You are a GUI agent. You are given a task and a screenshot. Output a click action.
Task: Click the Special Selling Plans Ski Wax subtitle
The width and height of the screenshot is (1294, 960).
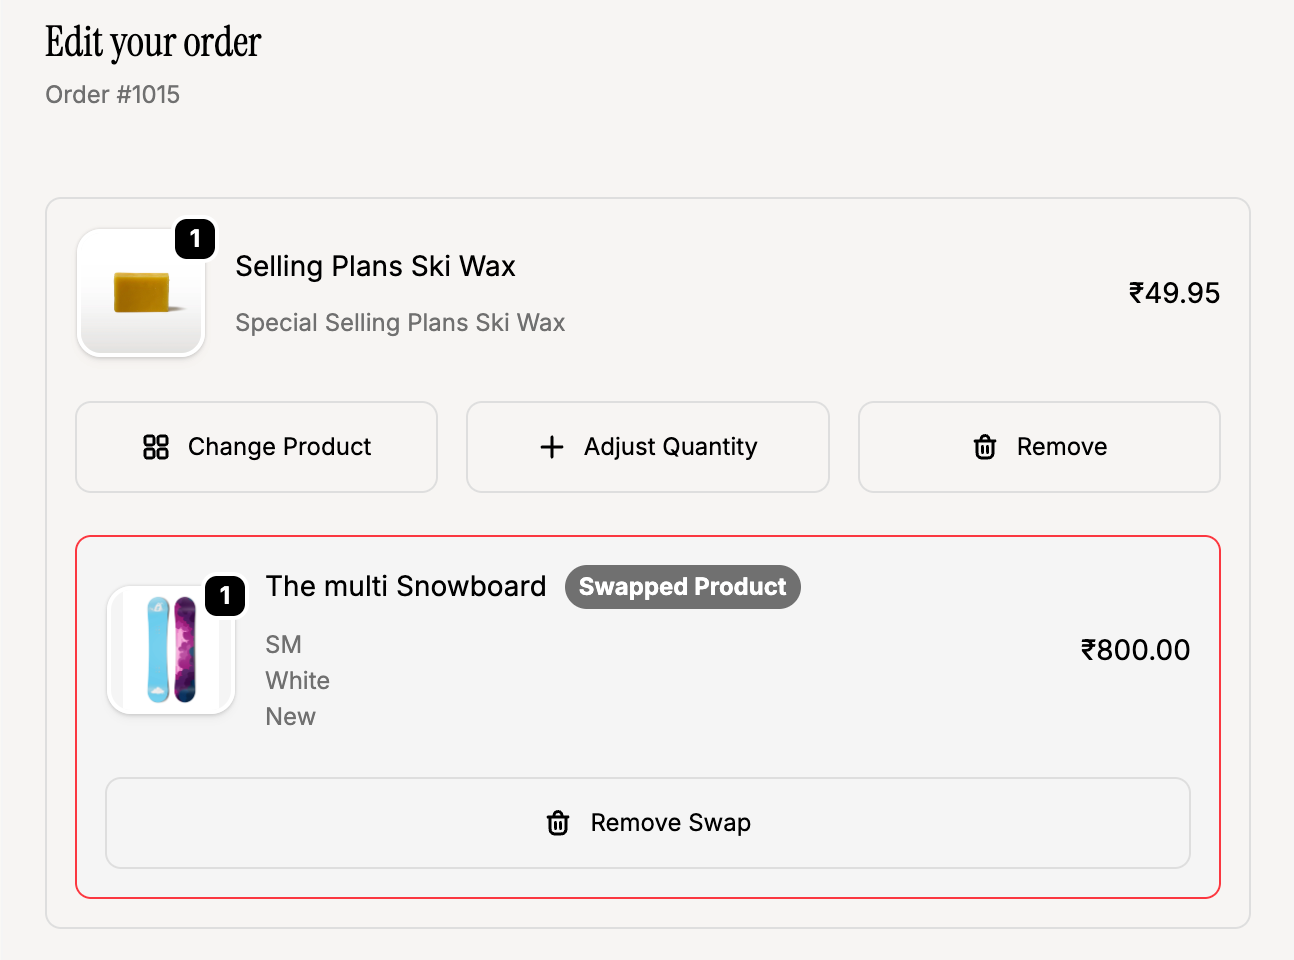pyautogui.click(x=400, y=323)
